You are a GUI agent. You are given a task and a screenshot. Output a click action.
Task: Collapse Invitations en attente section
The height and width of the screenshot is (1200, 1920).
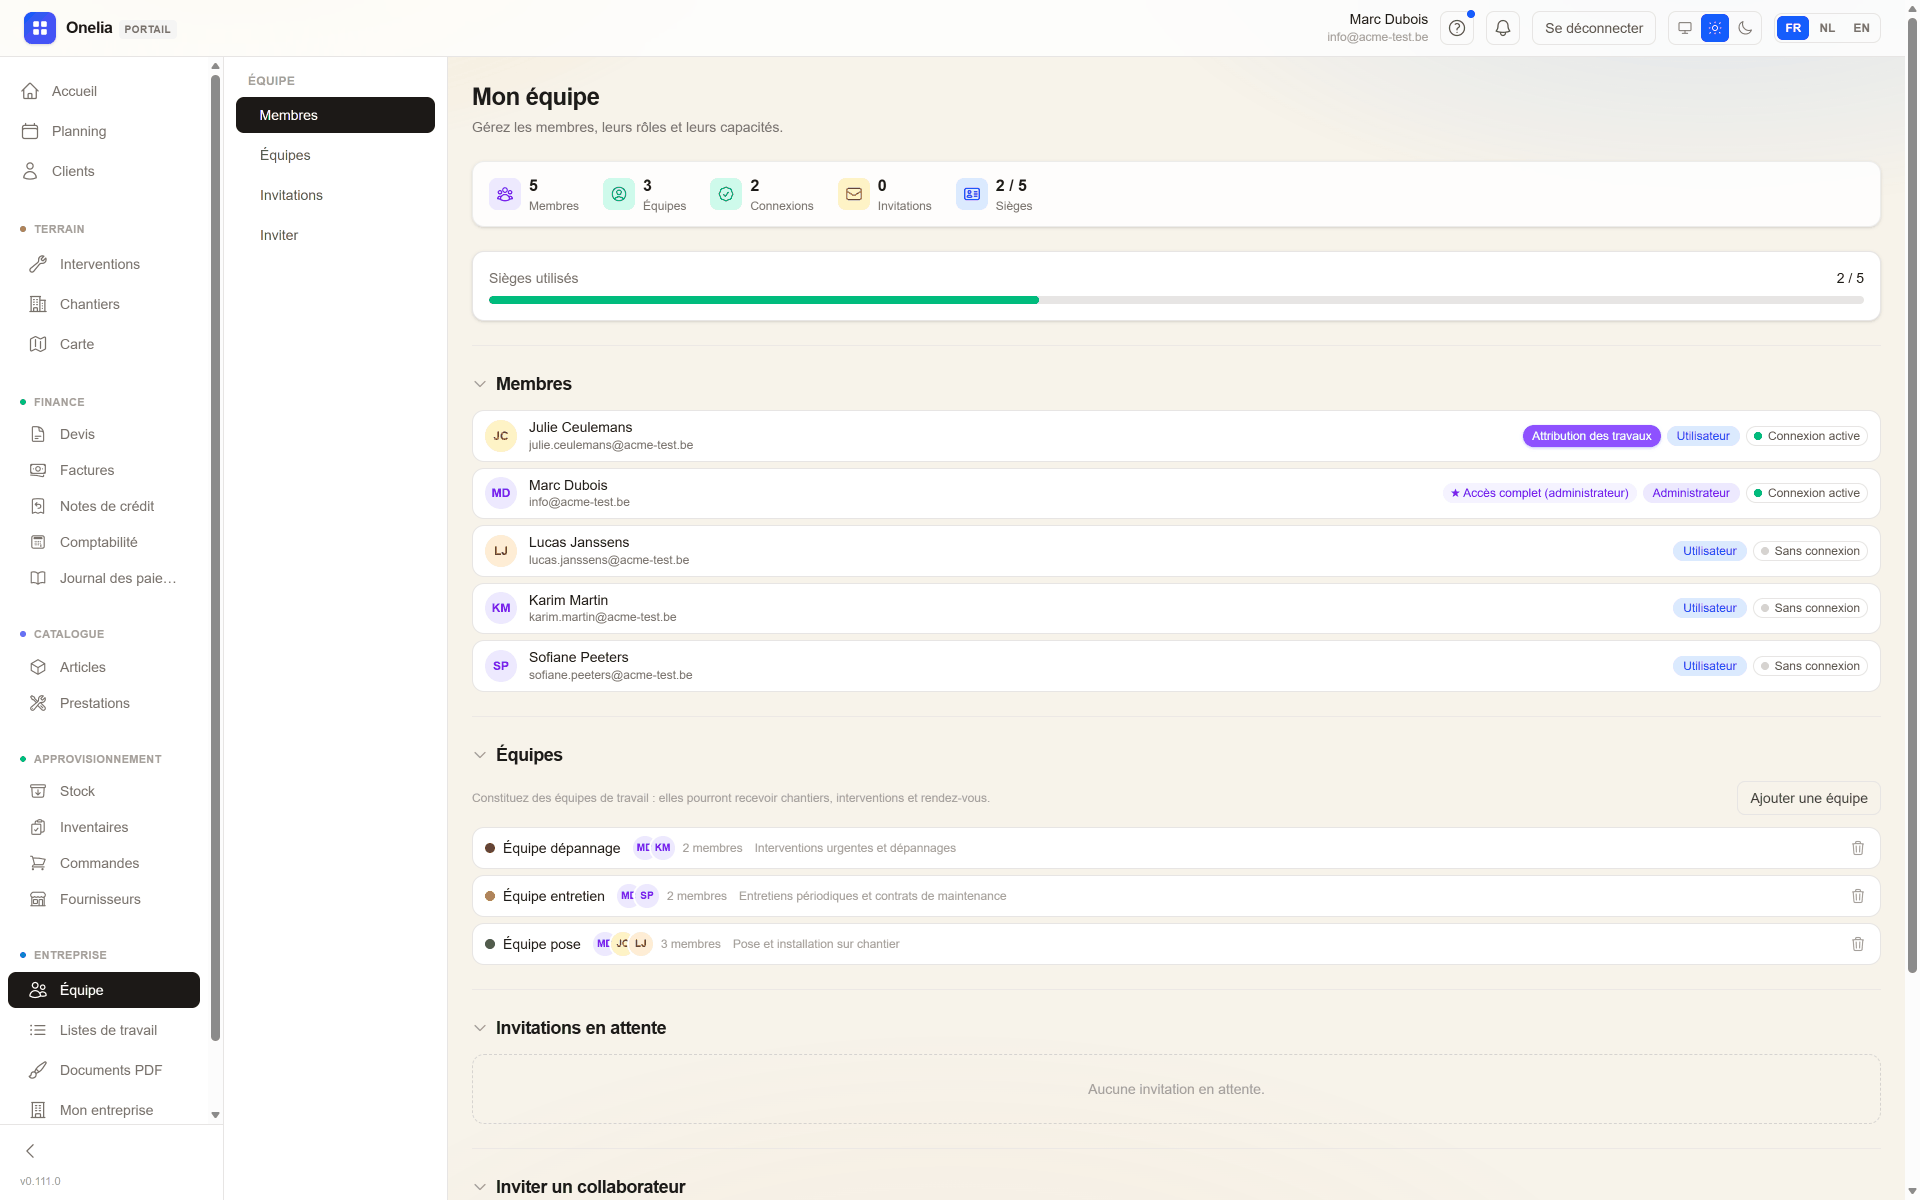[480, 1028]
